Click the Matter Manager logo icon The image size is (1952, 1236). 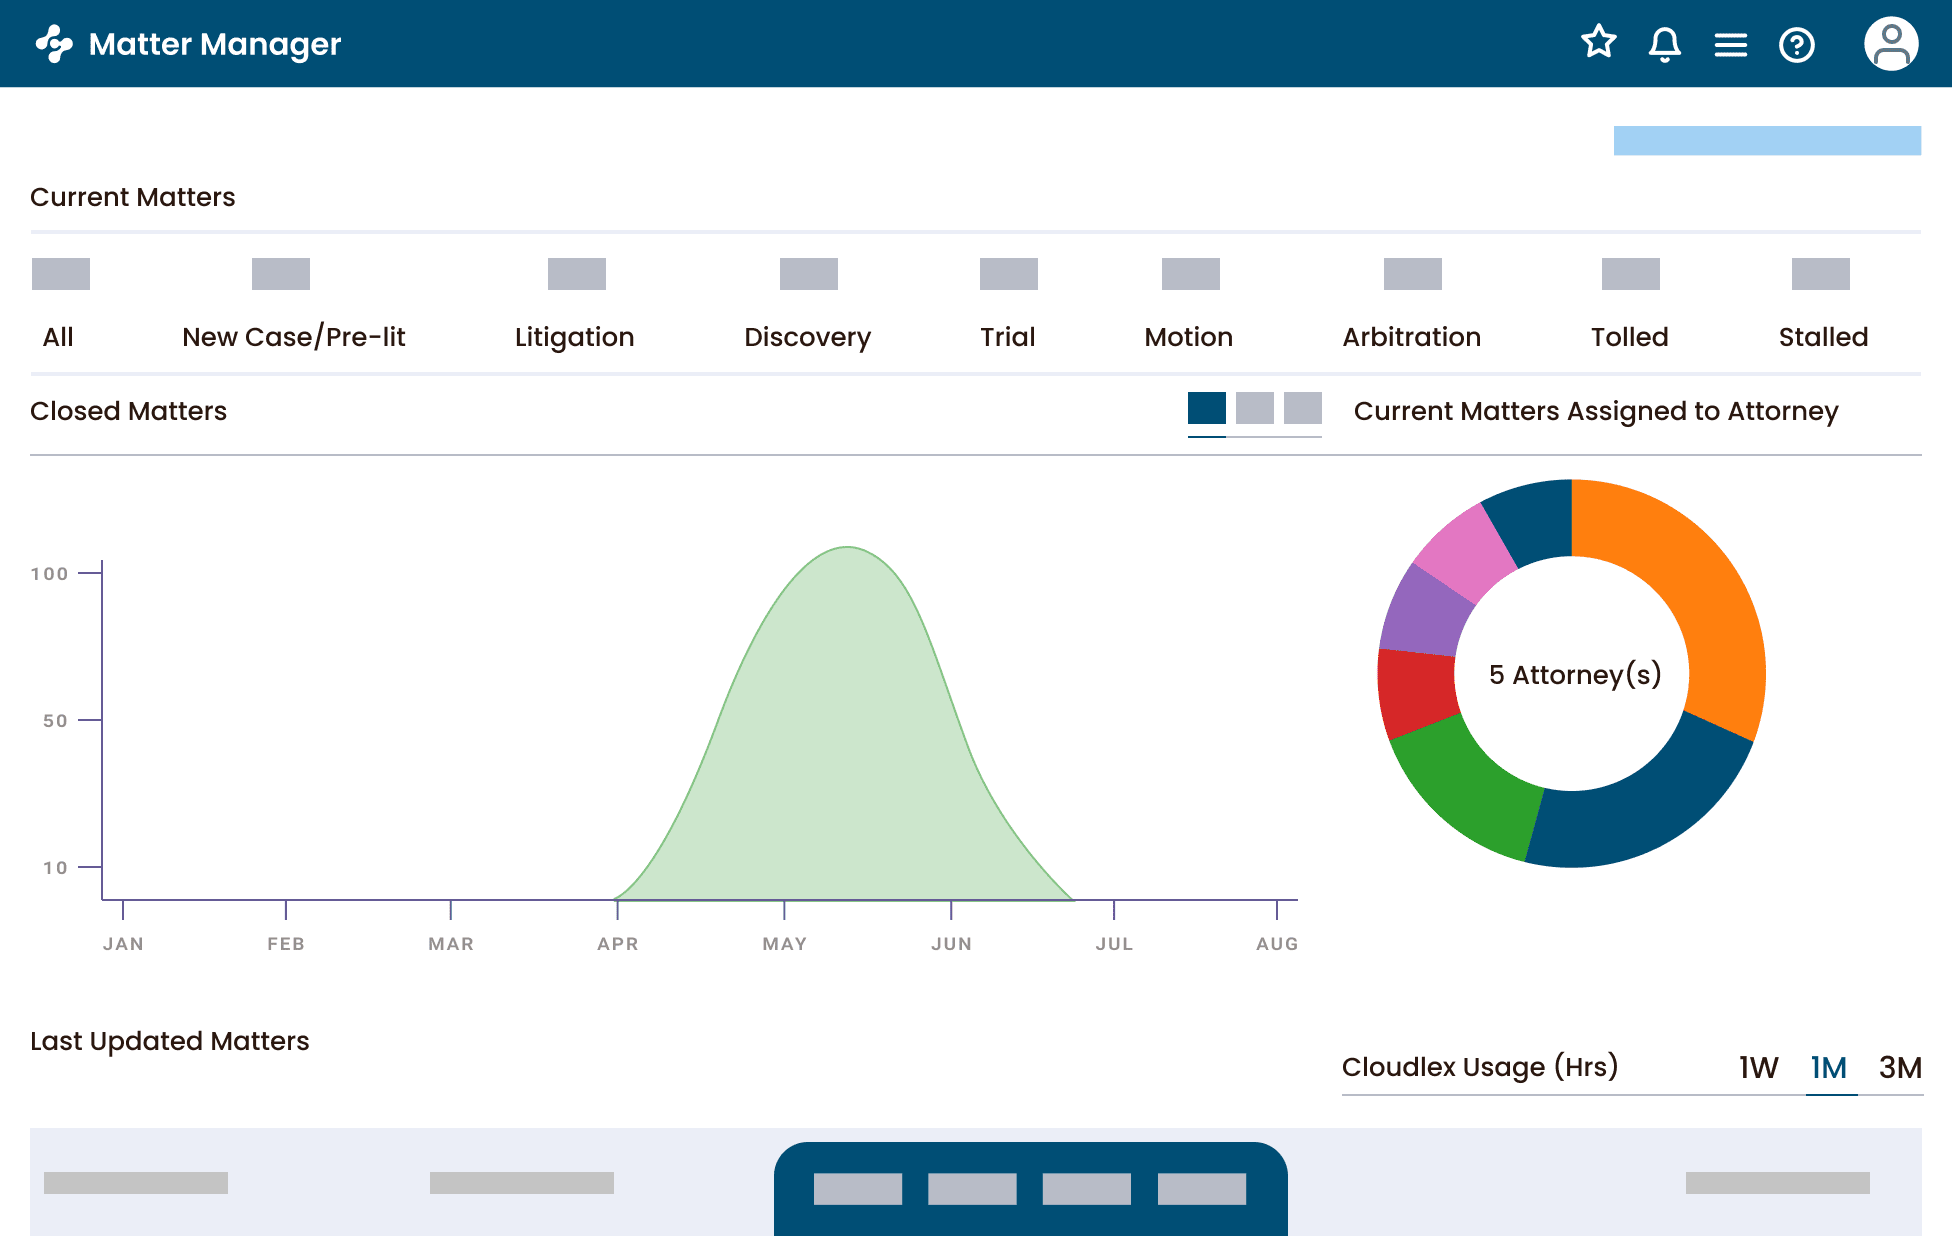pos(53,43)
